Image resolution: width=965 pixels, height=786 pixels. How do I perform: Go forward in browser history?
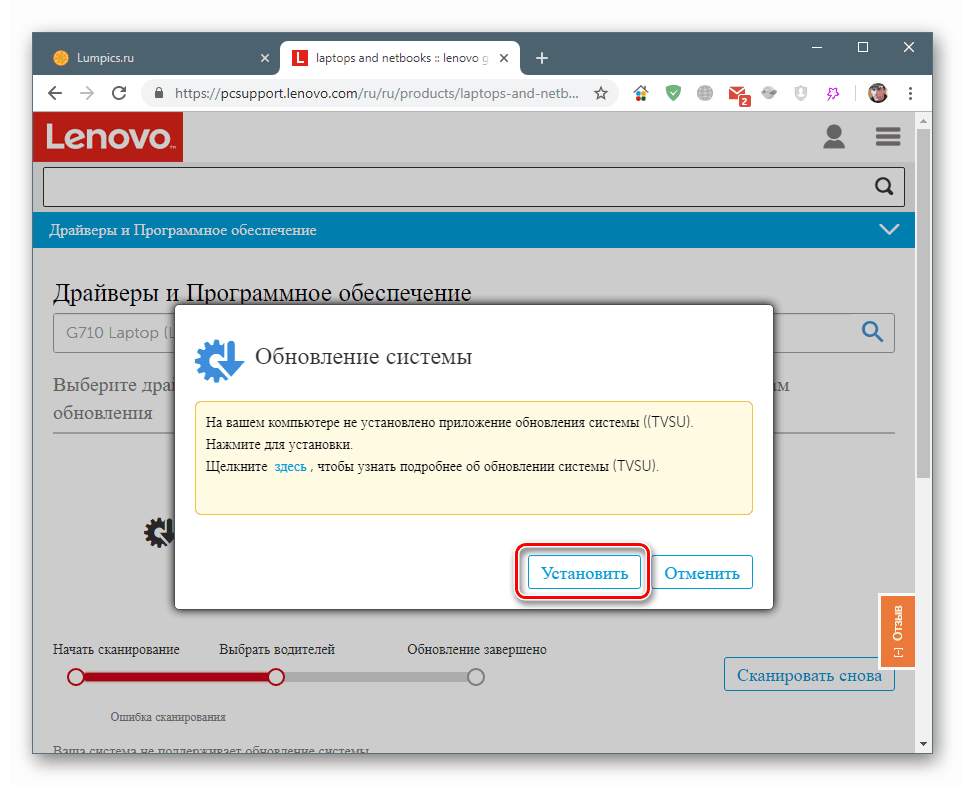(87, 93)
